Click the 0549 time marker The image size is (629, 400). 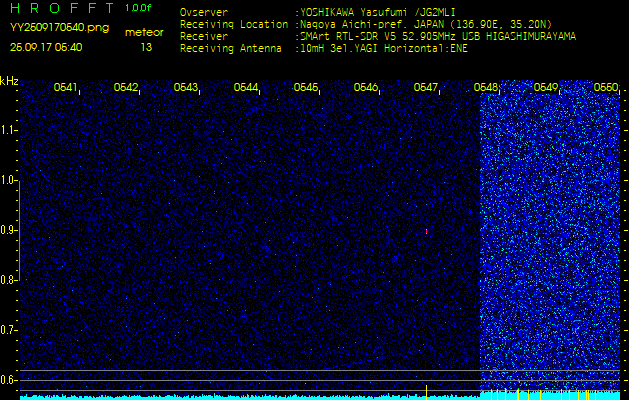pyautogui.click(x=545, y=87)
